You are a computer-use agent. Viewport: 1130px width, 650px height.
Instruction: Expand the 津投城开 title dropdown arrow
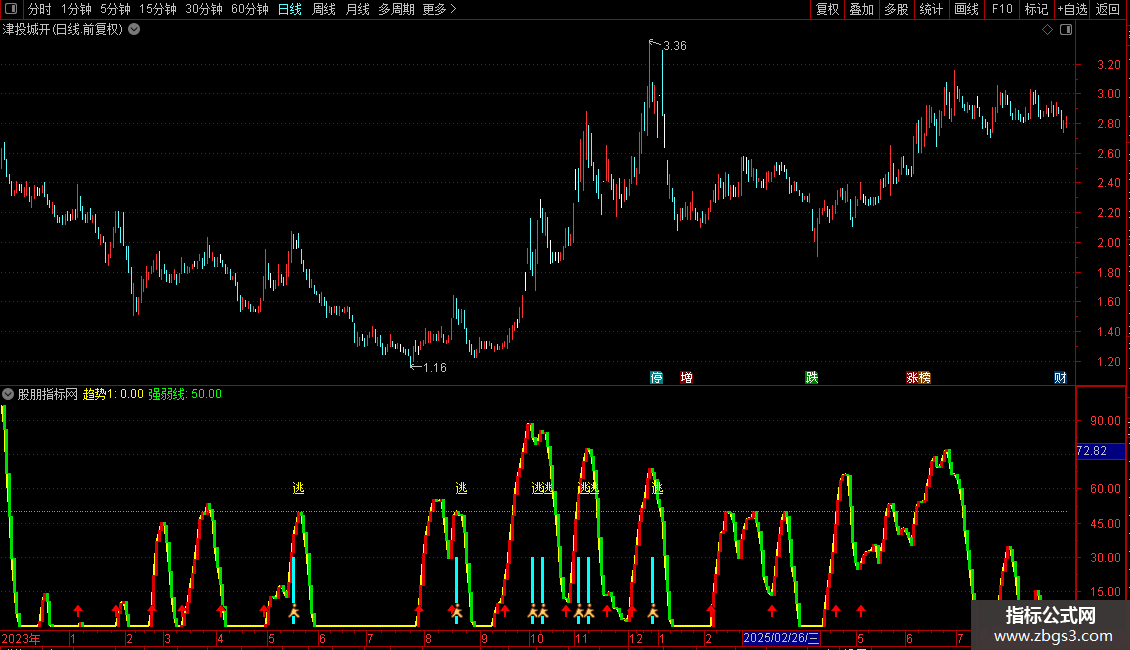(134, 30)
